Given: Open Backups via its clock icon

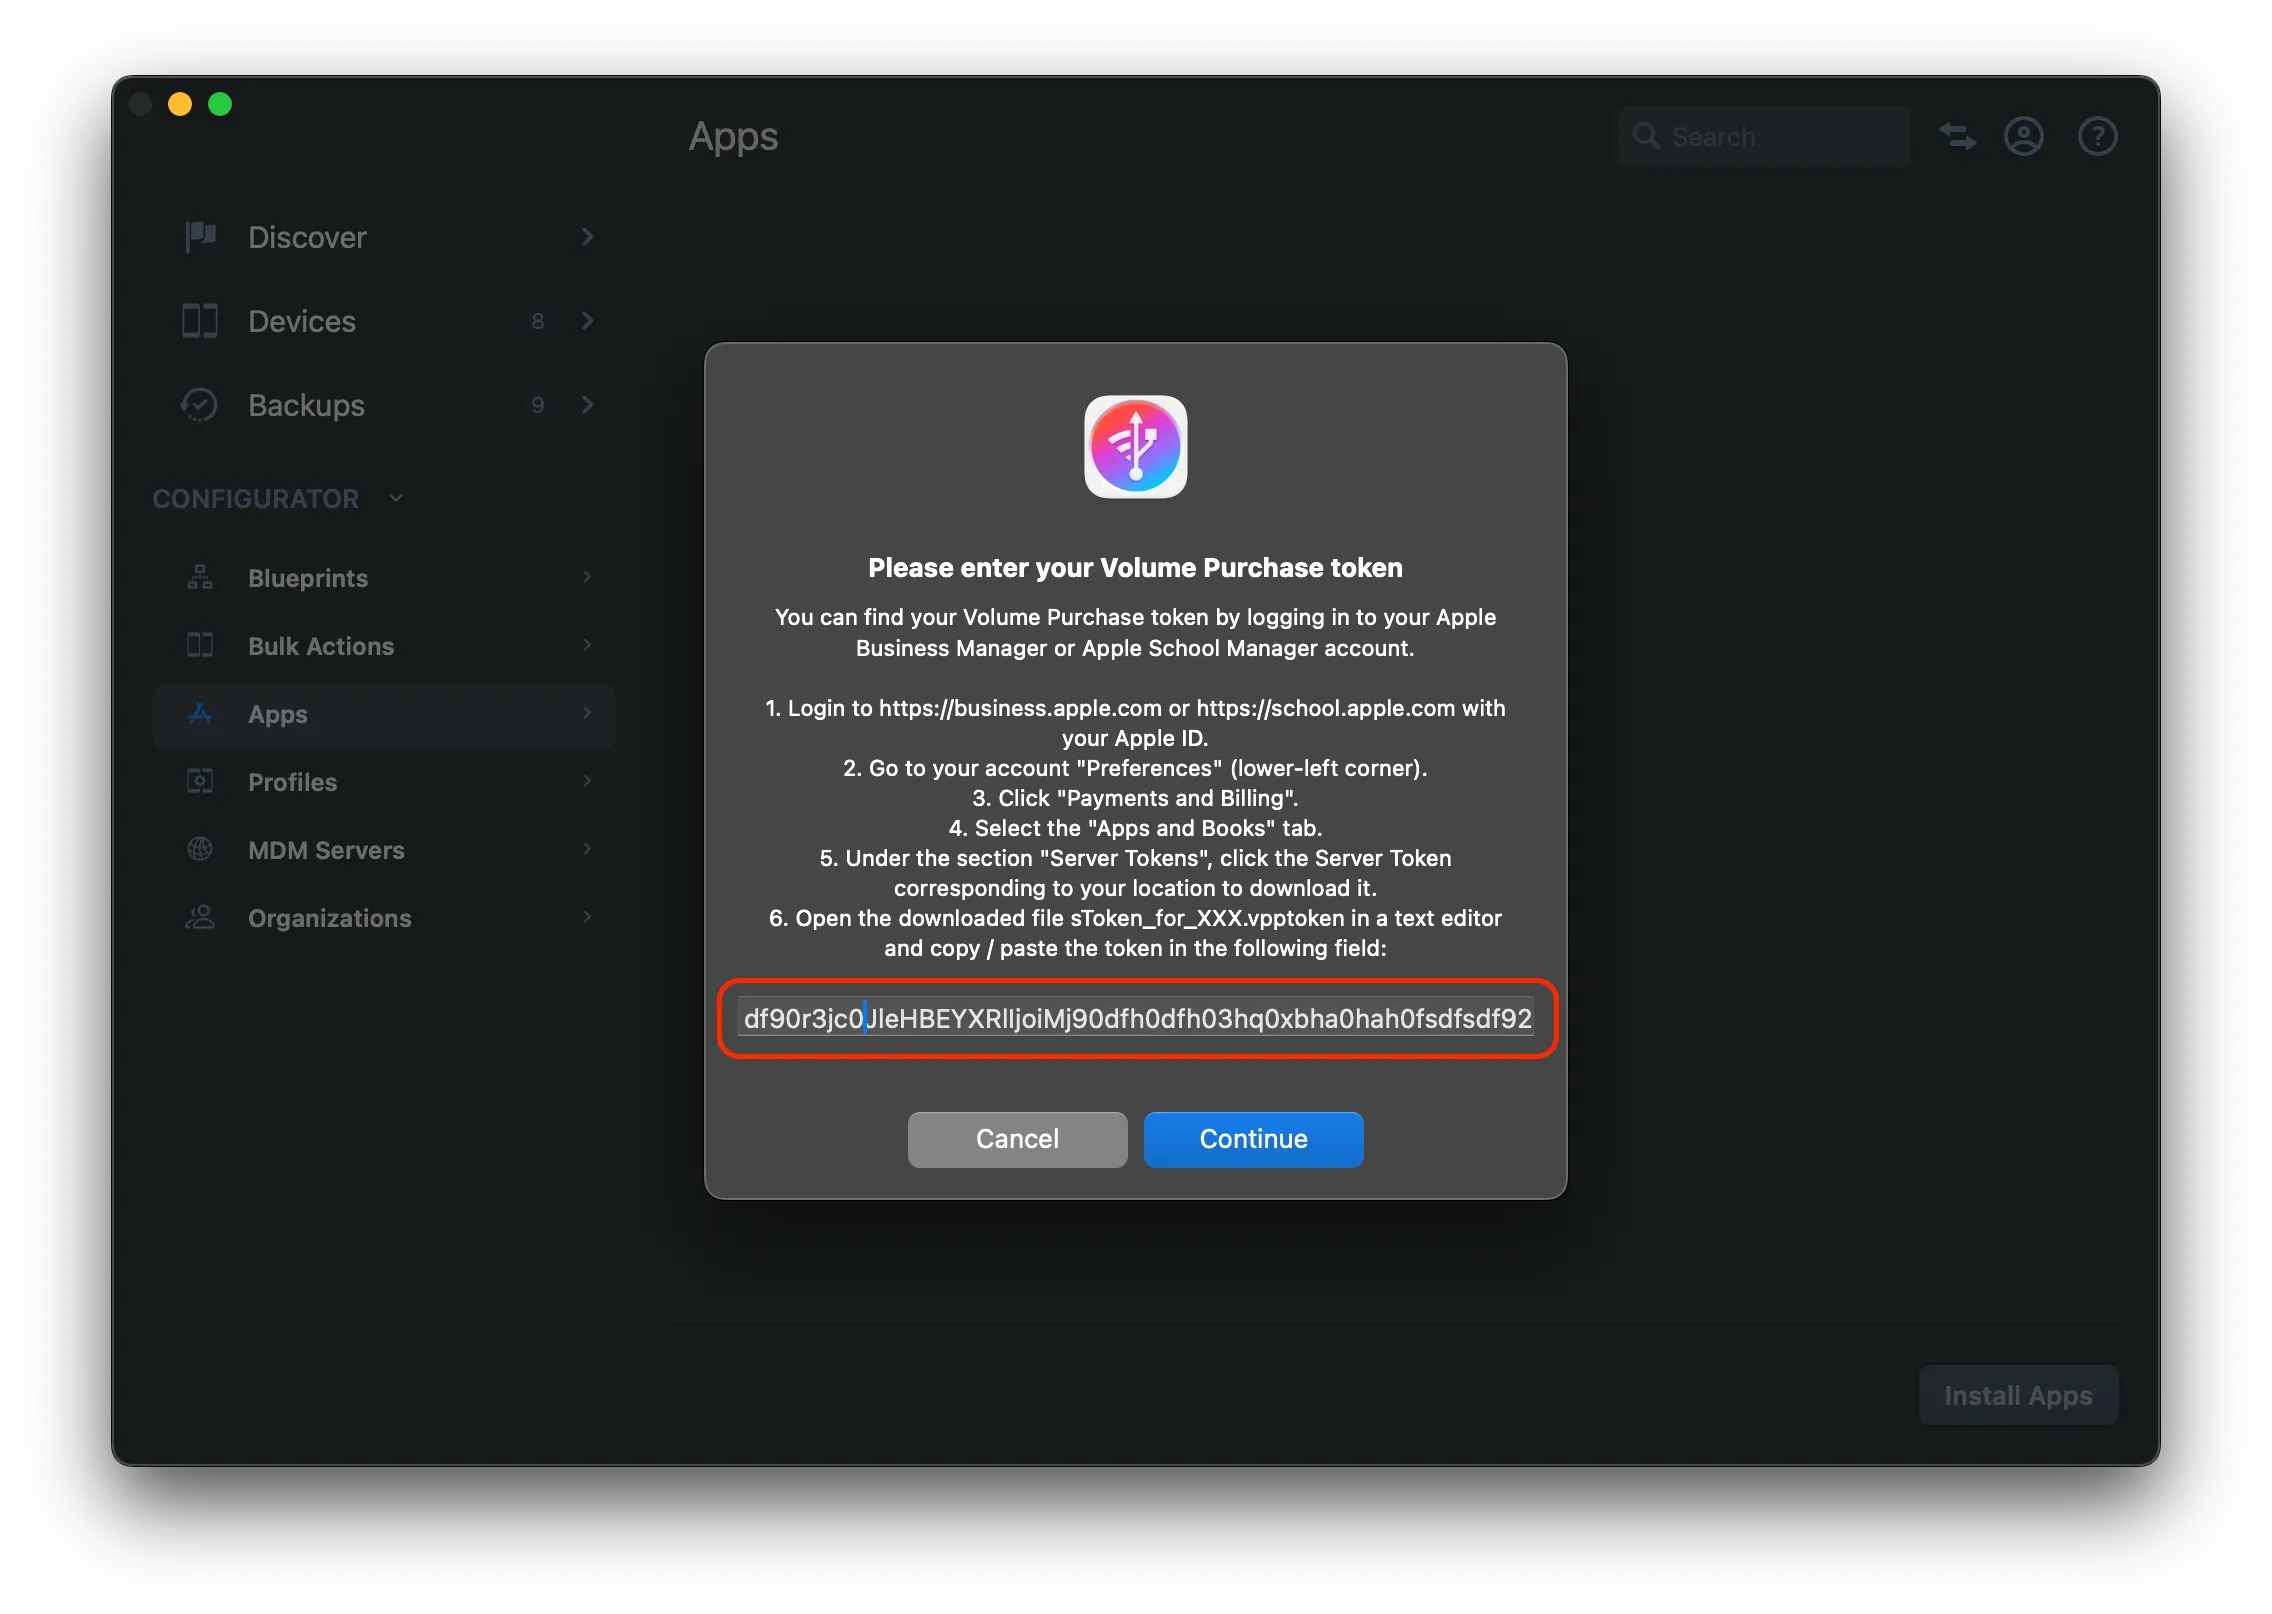Looking at the screenshot, I should click(199, 405).
